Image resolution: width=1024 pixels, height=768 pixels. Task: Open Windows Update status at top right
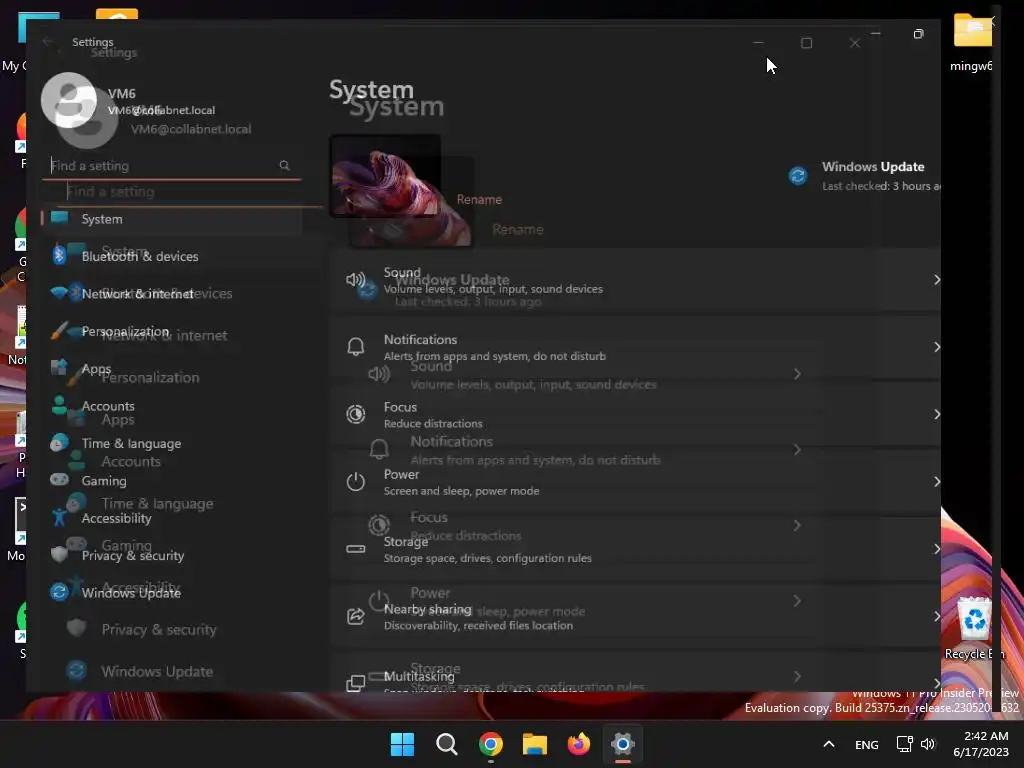863,176
